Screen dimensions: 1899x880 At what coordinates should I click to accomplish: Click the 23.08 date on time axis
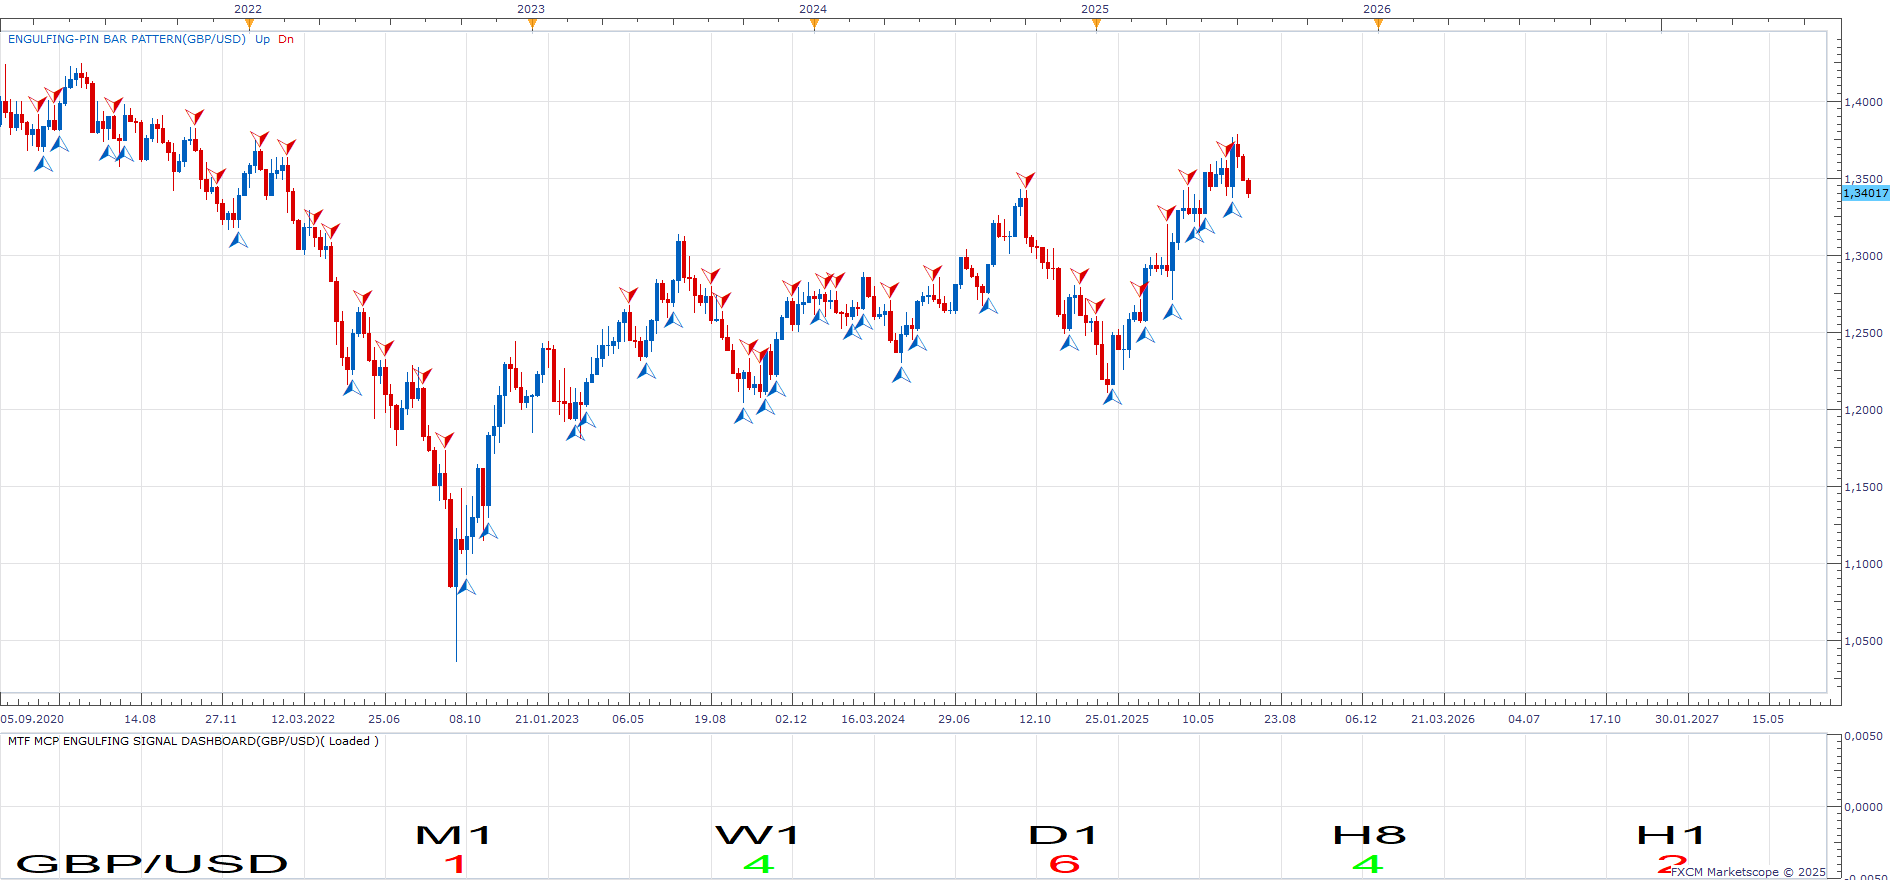click(1280, 719)
